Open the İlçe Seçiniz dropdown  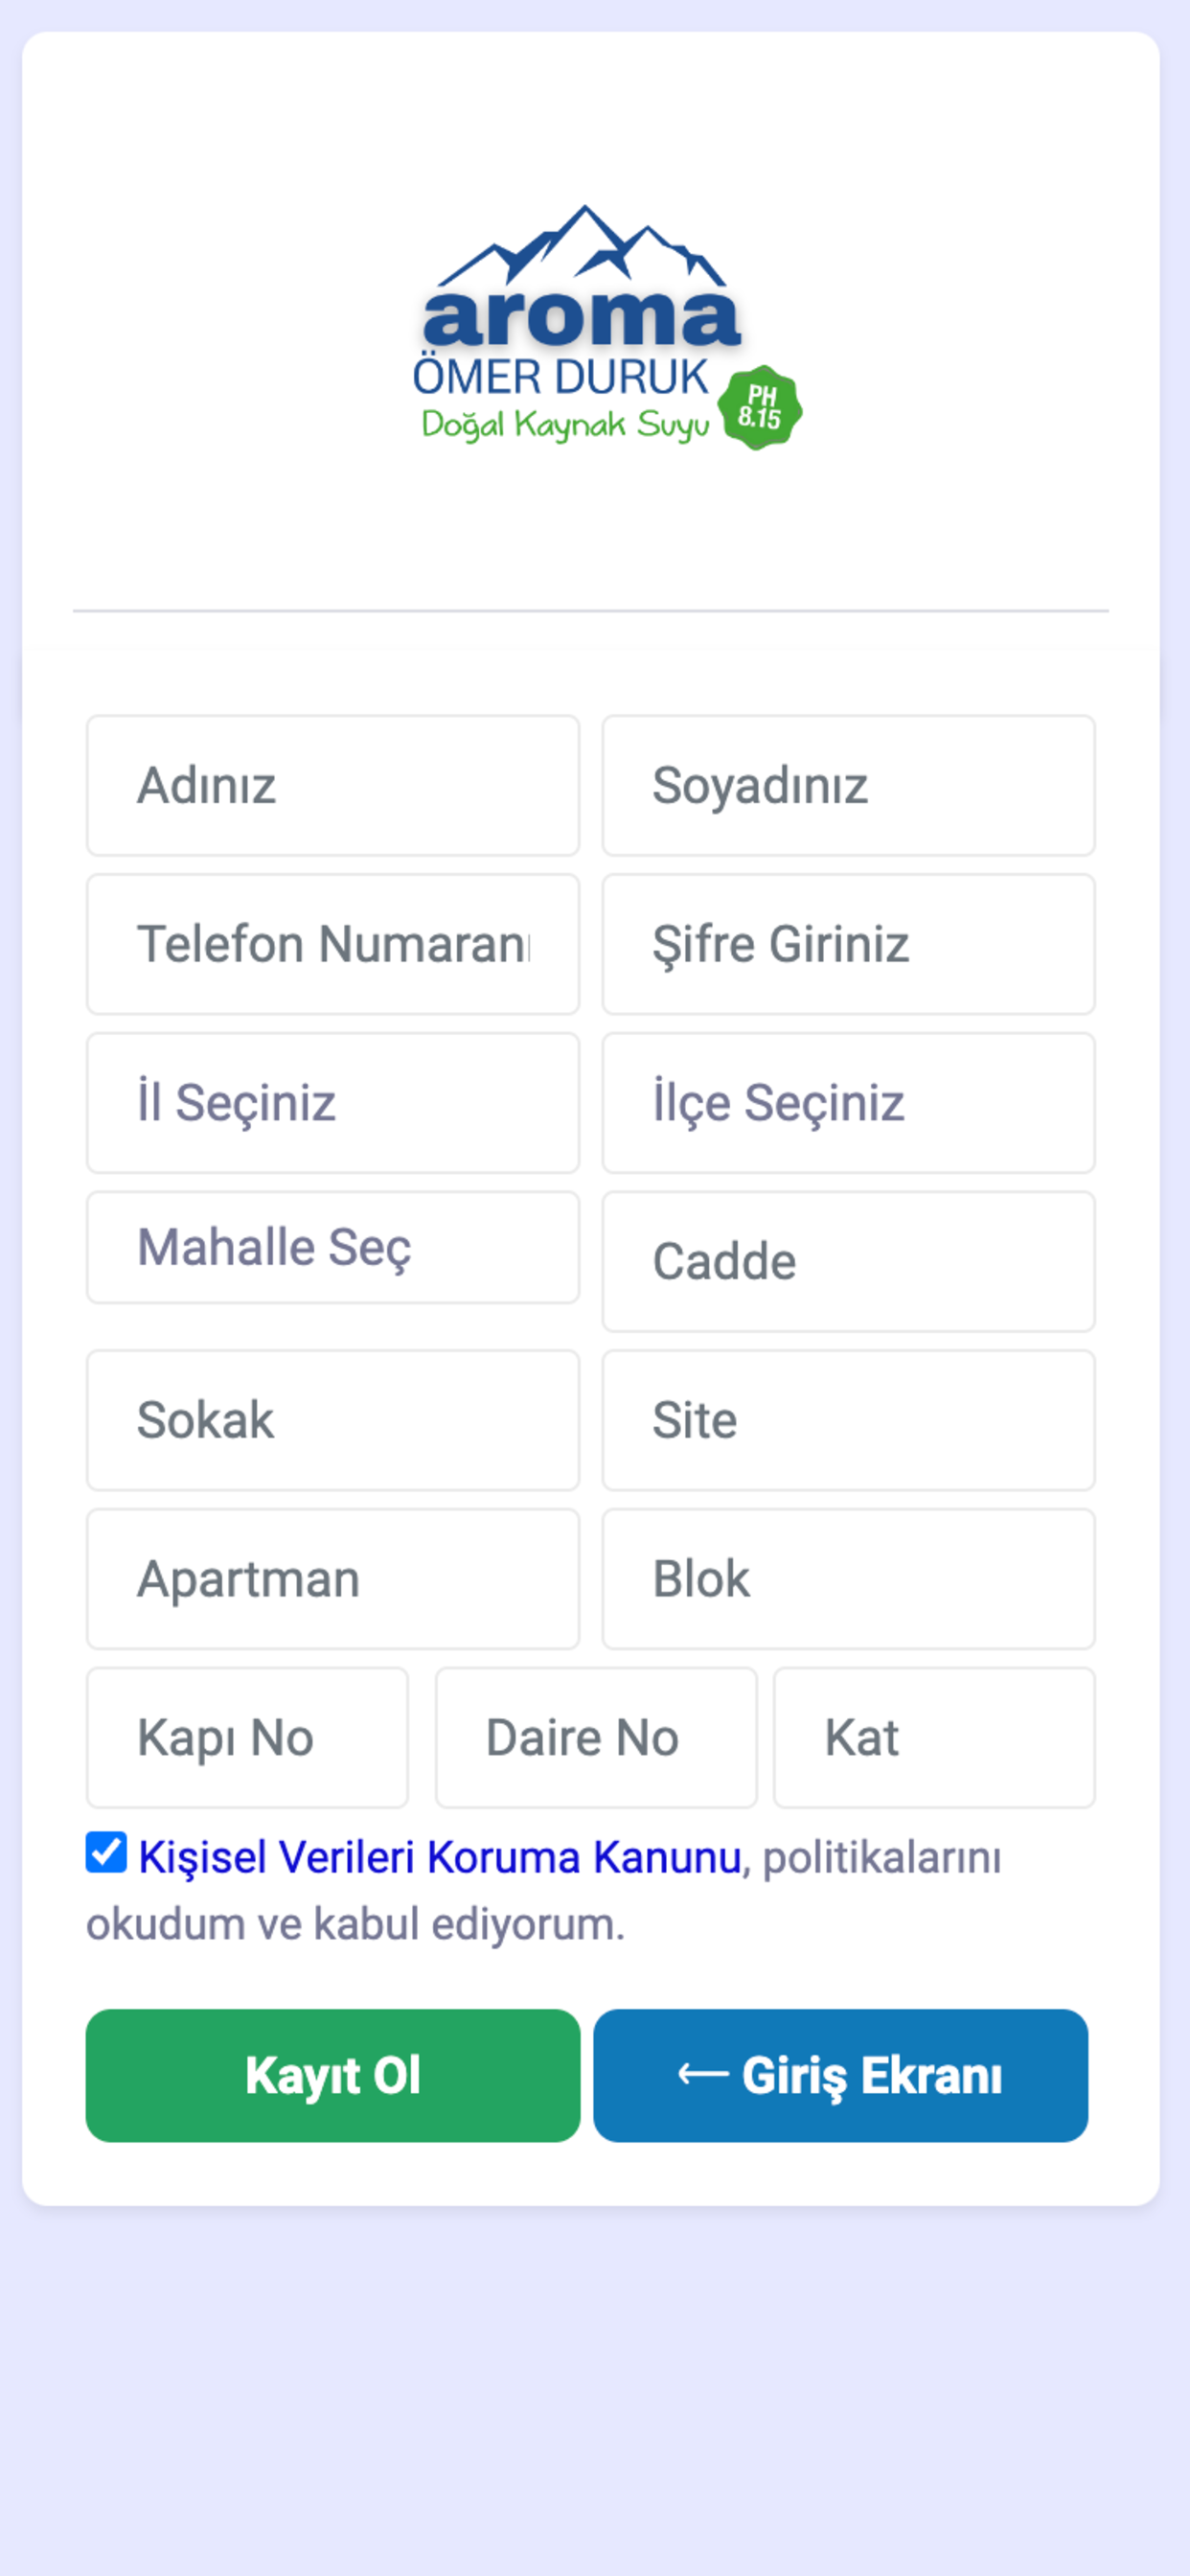(x=848, y=1103)
